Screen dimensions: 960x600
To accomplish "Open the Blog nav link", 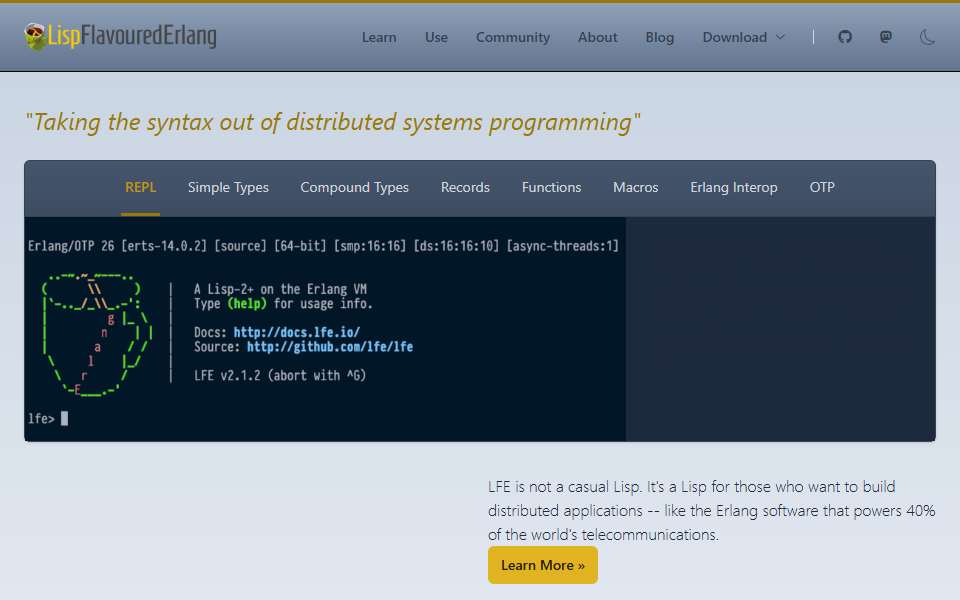I will coord(659,37).
